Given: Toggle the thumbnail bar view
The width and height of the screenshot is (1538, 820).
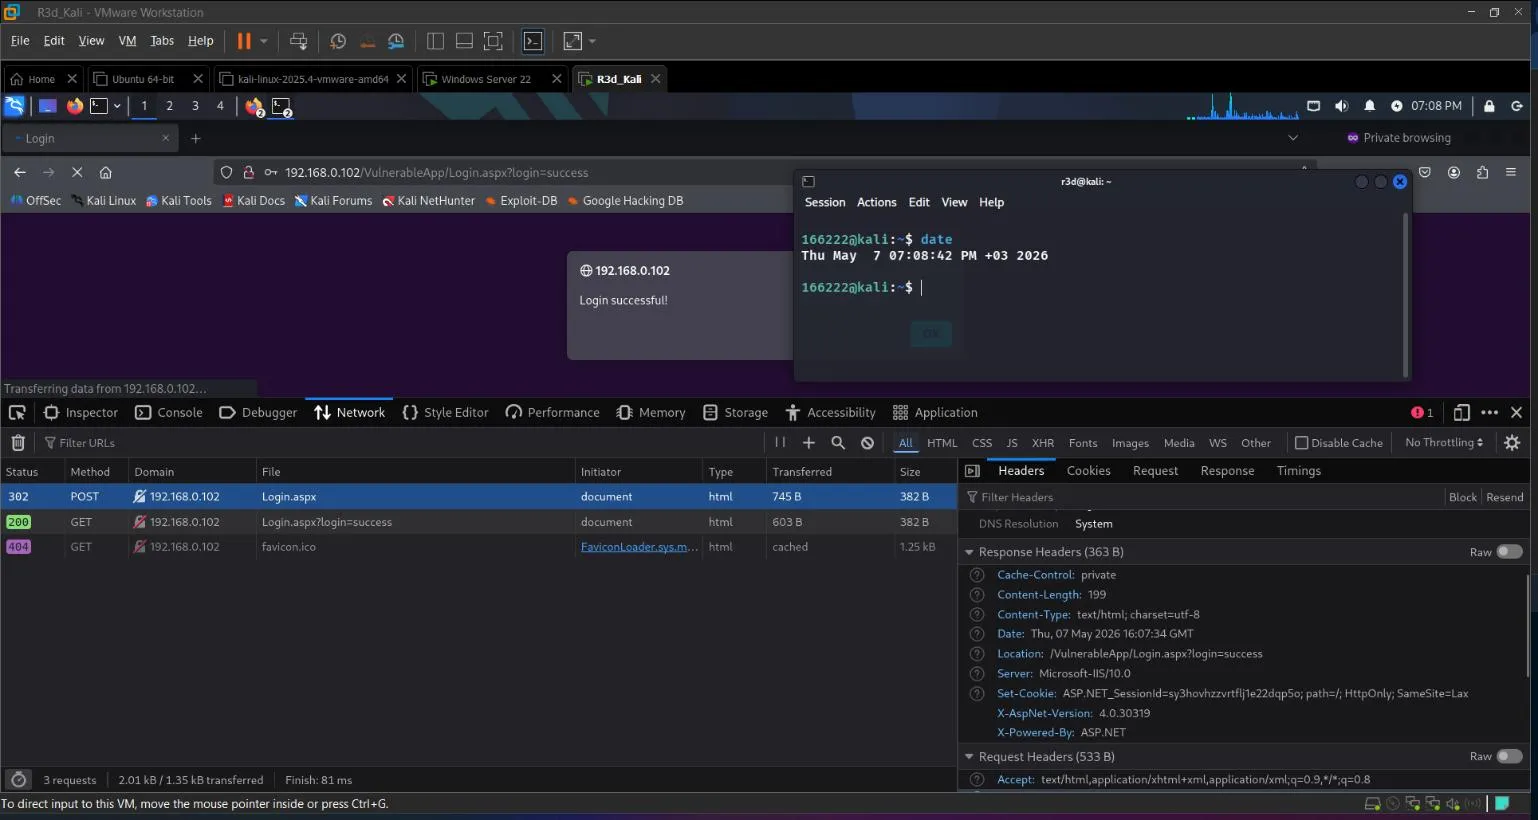Looking at the screenshot, I should tap(464, 41).
